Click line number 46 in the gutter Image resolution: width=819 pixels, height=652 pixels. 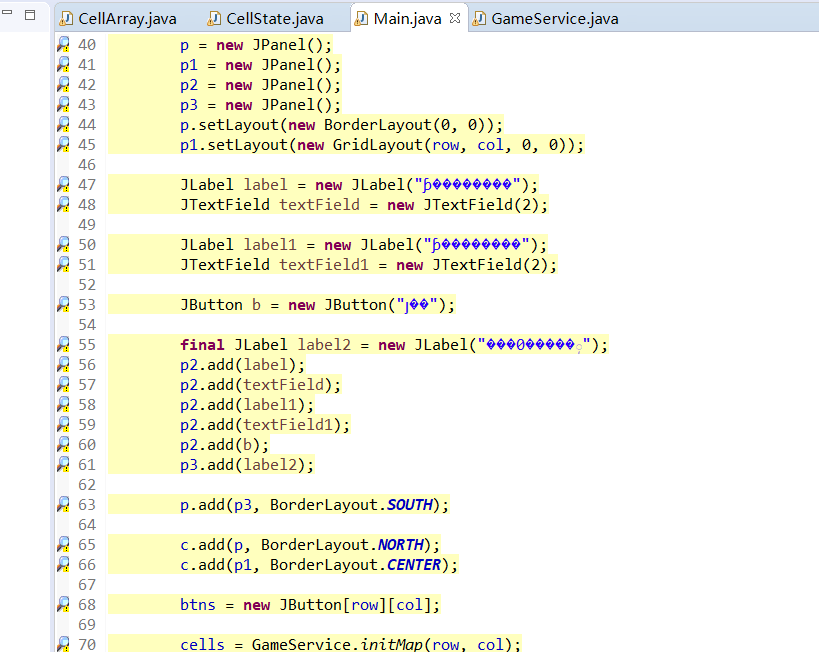[87, 165]
